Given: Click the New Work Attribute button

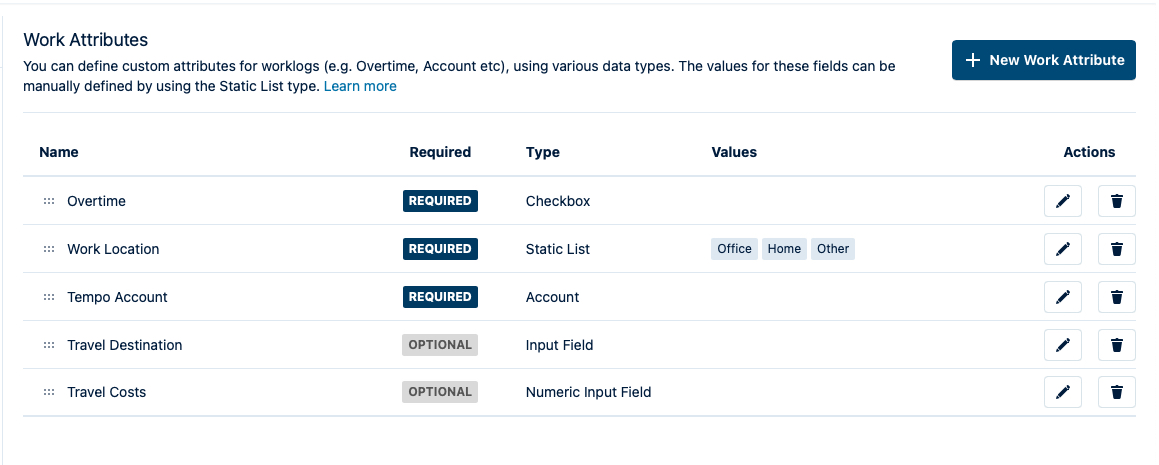Looking at the screenshot, I should [x=1043, y=60].
